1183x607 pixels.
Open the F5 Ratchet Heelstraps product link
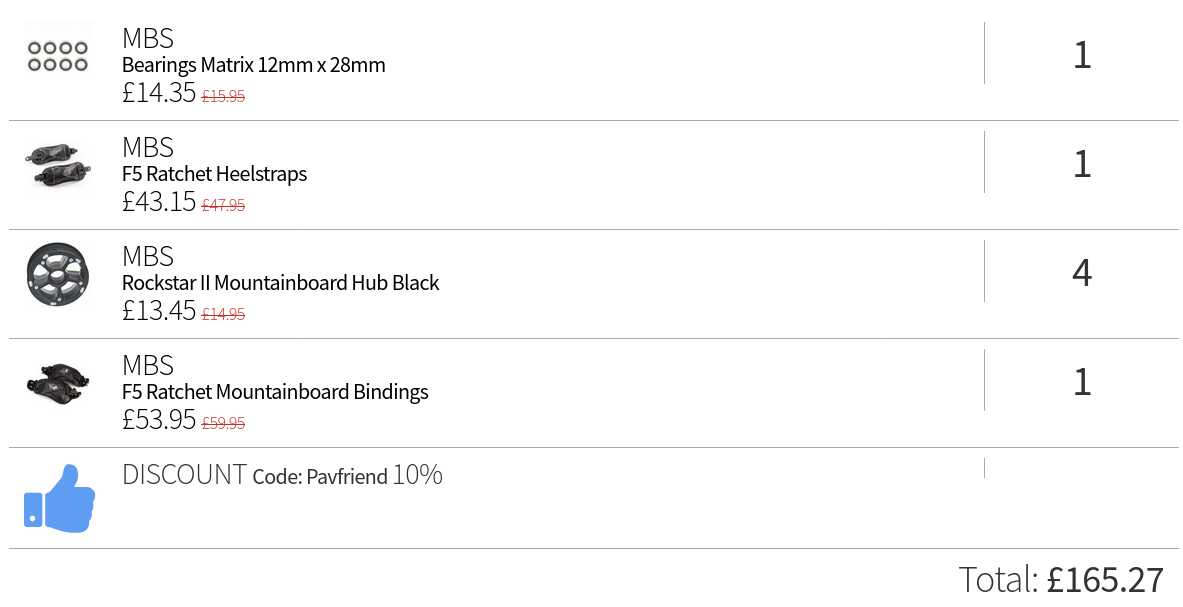pos(214,174)
